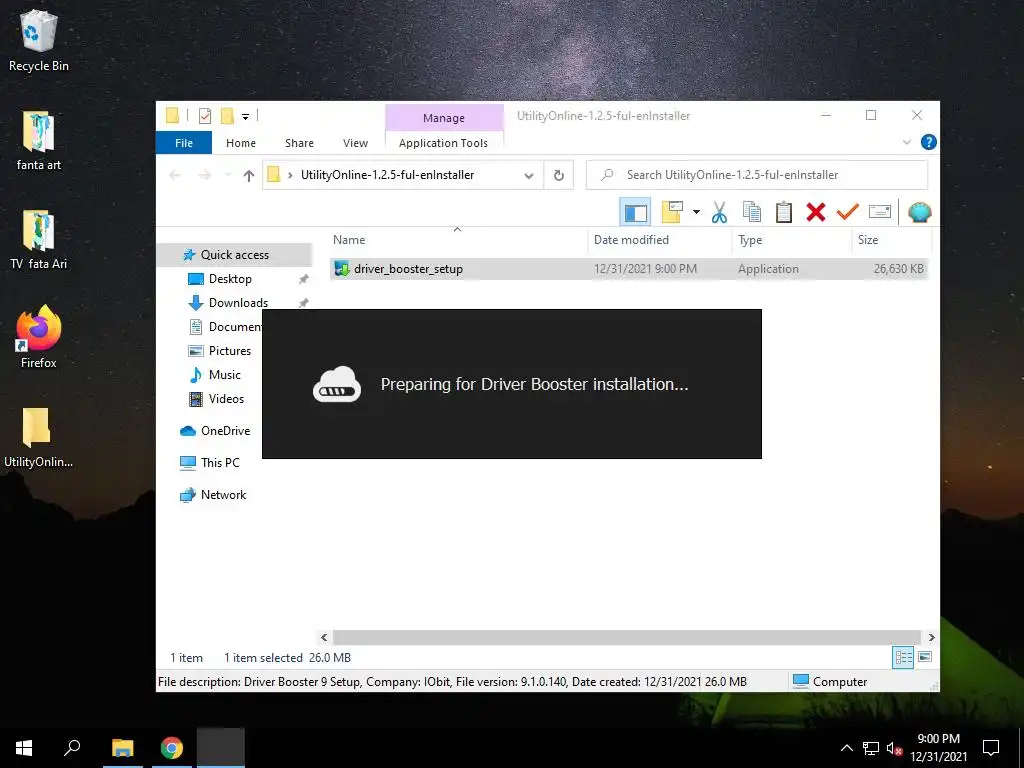Select Network in the navigation pane

pos(223,495)
